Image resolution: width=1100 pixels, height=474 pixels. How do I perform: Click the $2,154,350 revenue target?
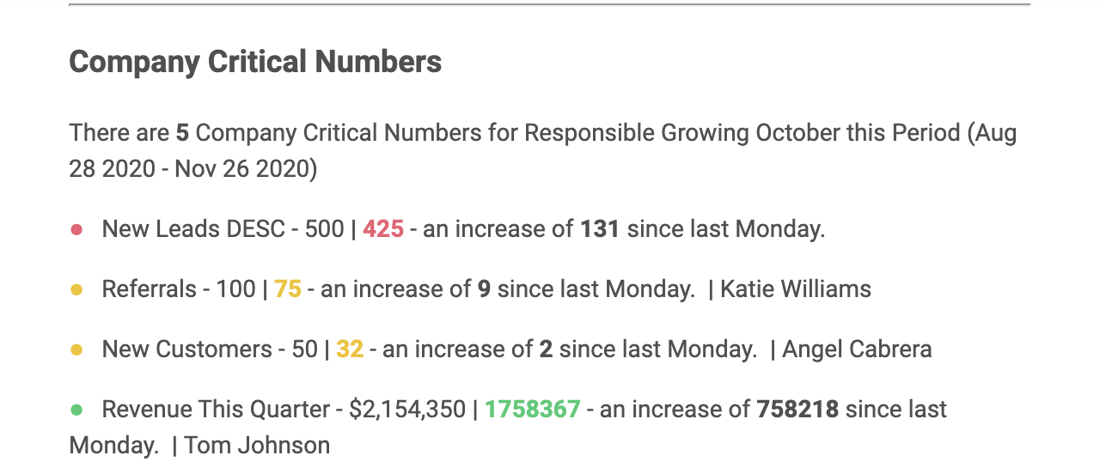point(407,409)
